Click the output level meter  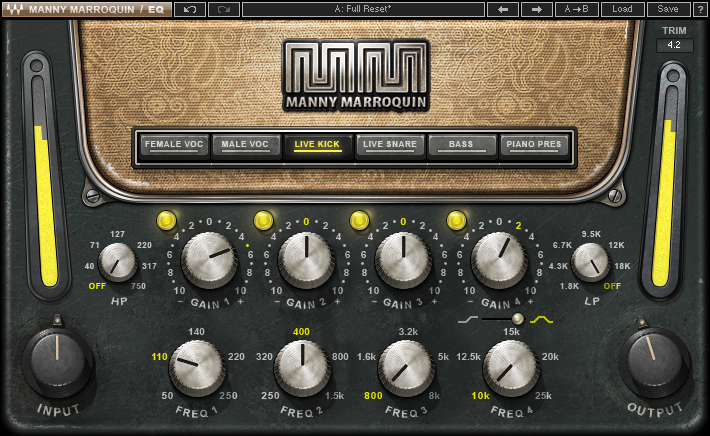tap(664, 186)
